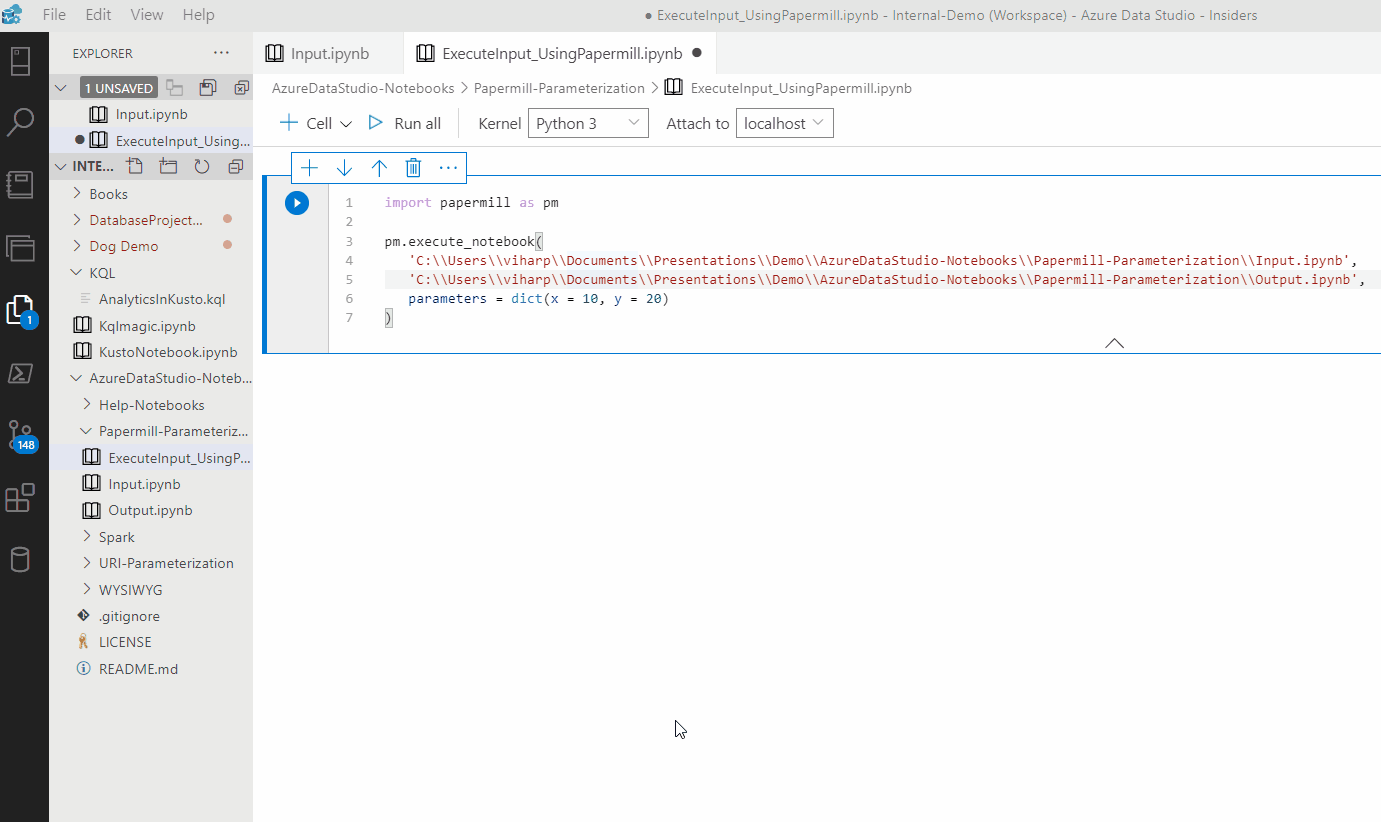Add a new cell using the plus icon
This screenshot has width=1381, height=822.
point(309,167)
